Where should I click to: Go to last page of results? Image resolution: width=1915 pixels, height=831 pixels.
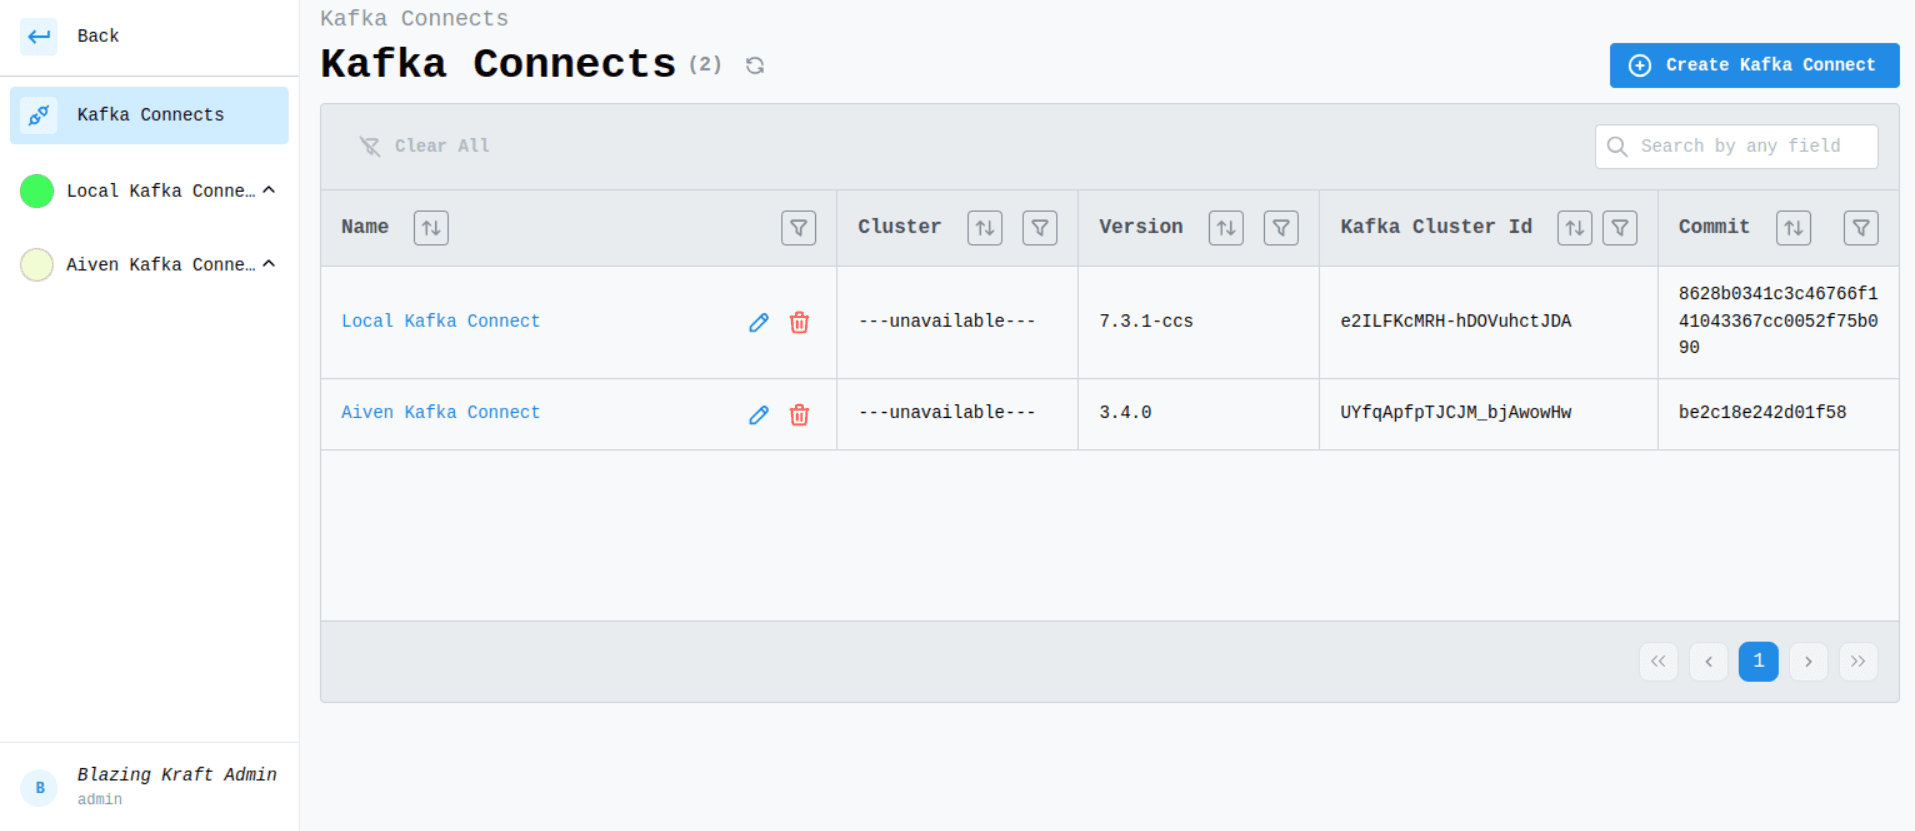point(1858,661)
